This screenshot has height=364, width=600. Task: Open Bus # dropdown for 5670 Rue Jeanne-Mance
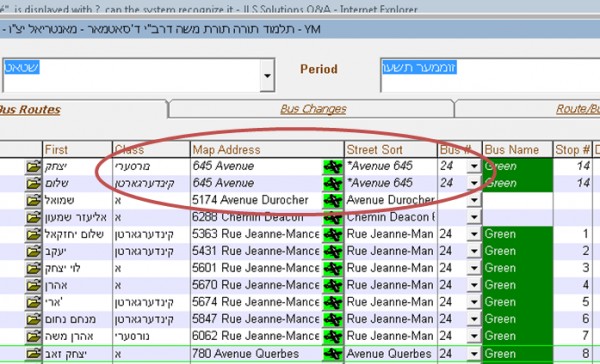[474, 285]
